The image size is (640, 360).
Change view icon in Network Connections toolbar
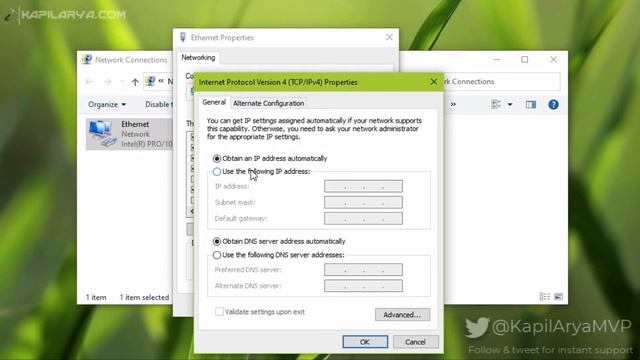pos(496,104)
